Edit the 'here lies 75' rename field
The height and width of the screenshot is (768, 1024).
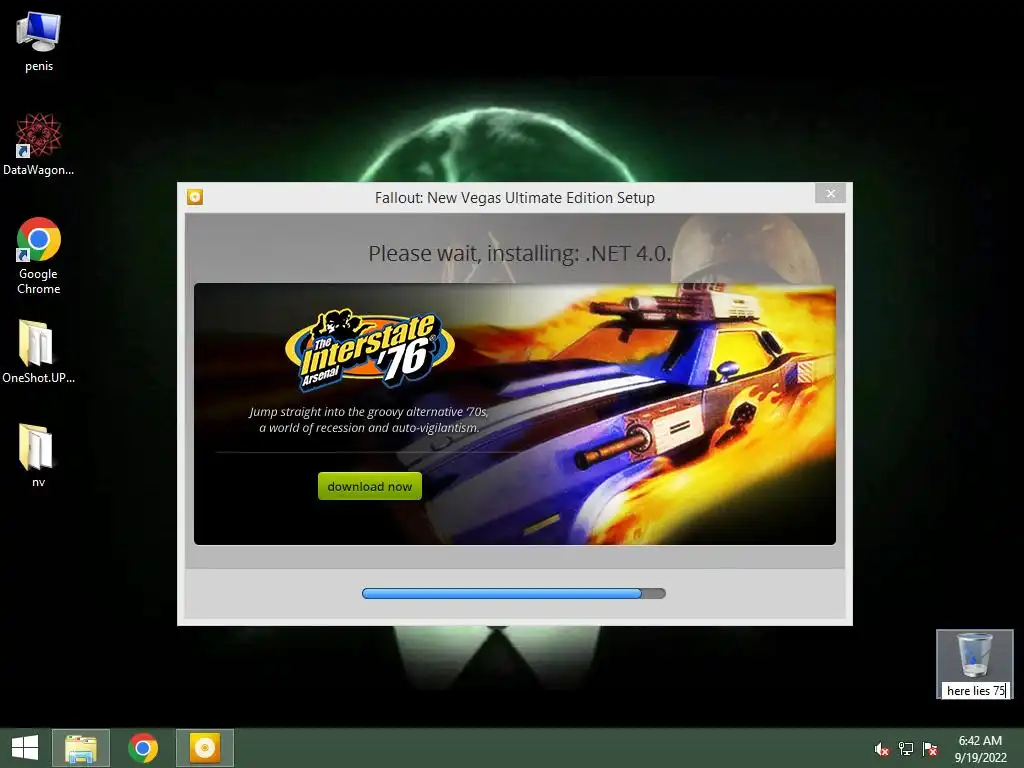(976, 691)
